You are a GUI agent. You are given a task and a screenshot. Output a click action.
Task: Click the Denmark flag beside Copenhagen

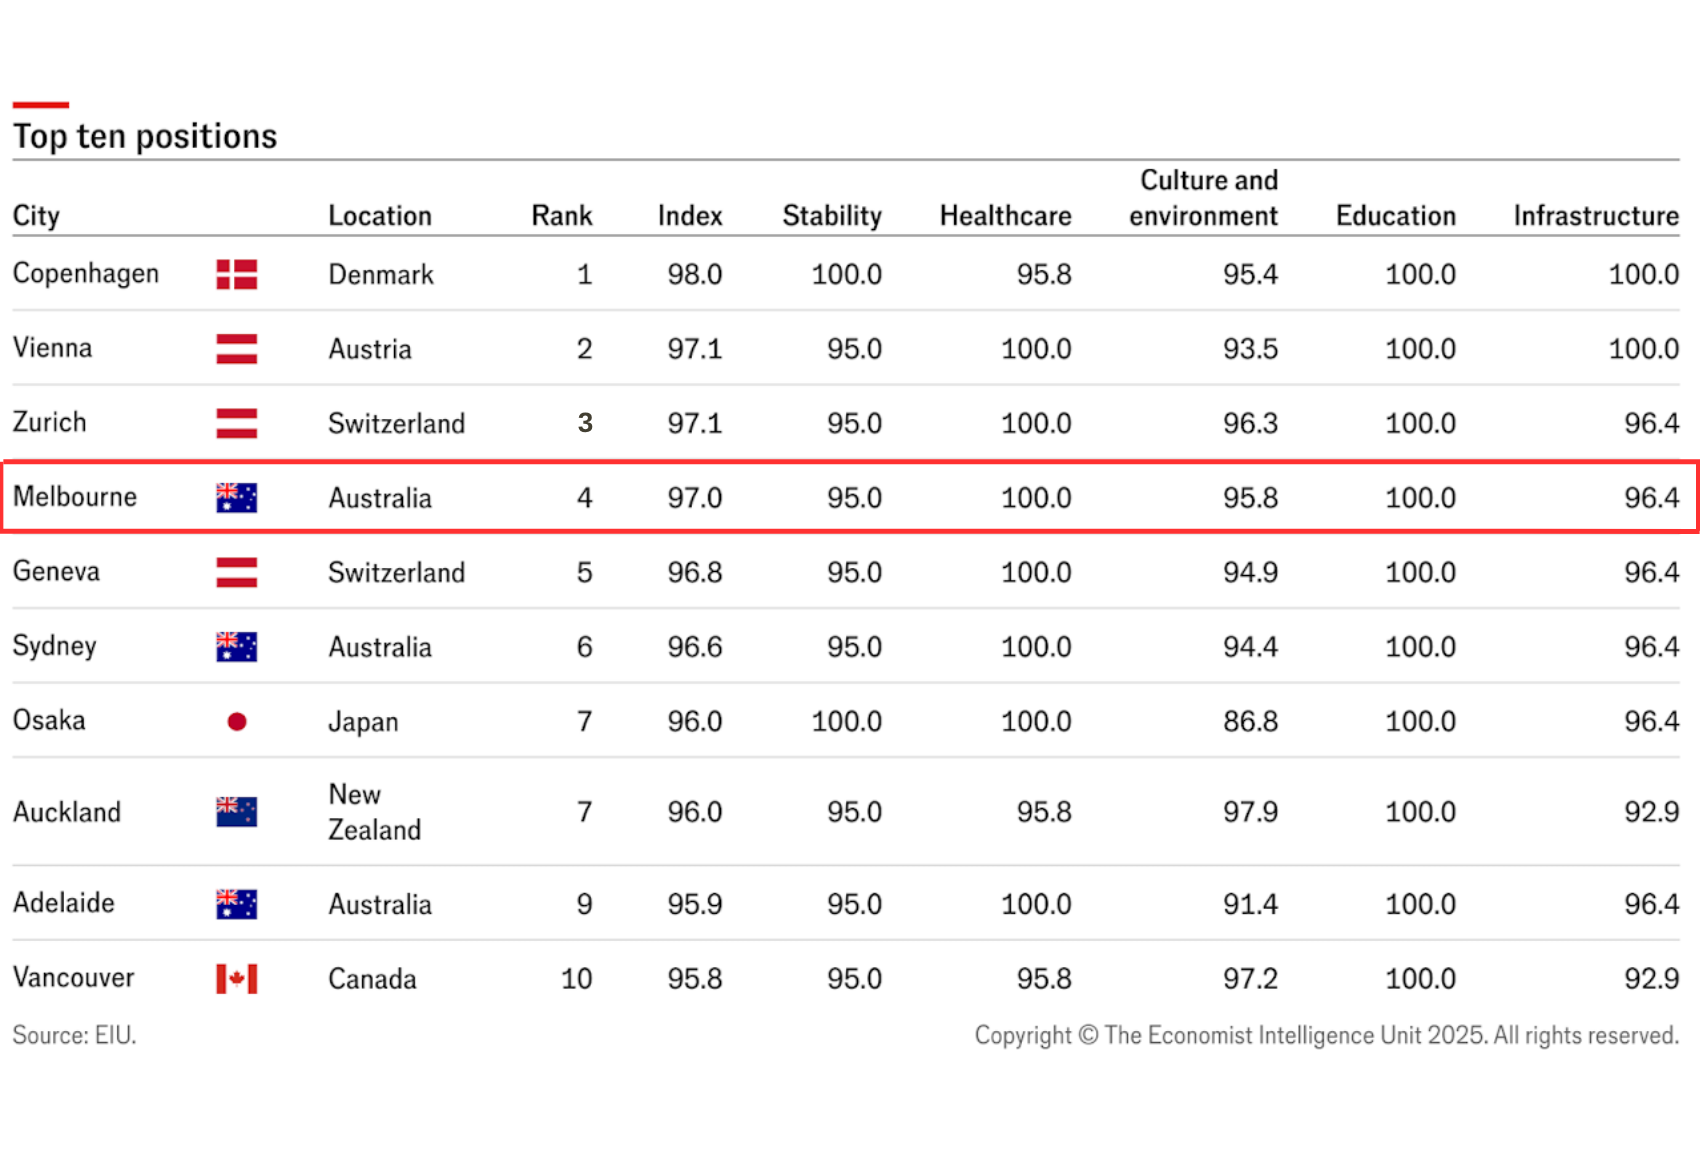click(x=236, y=274)
